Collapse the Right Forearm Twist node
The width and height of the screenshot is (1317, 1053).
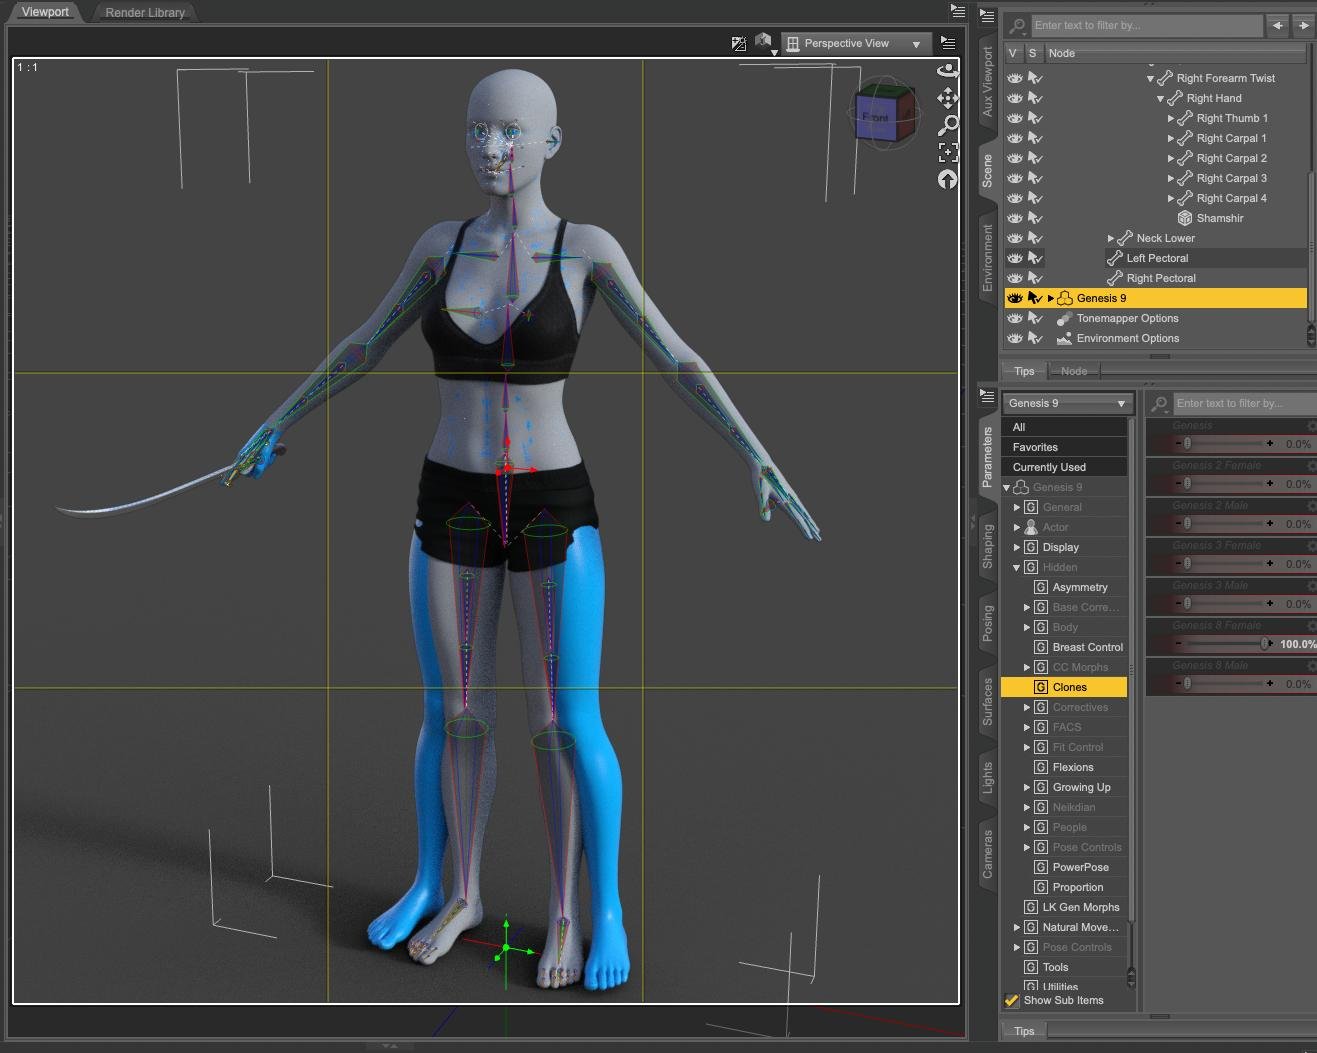pos(1150,79)
